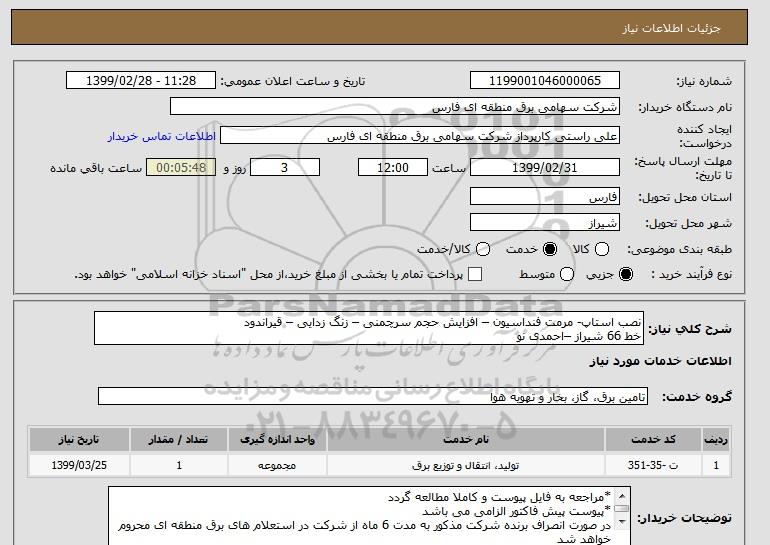770x545 pixels.
Task: Click the response deadline date 1399/02/31 field
Action: click(x=545, y=167)
